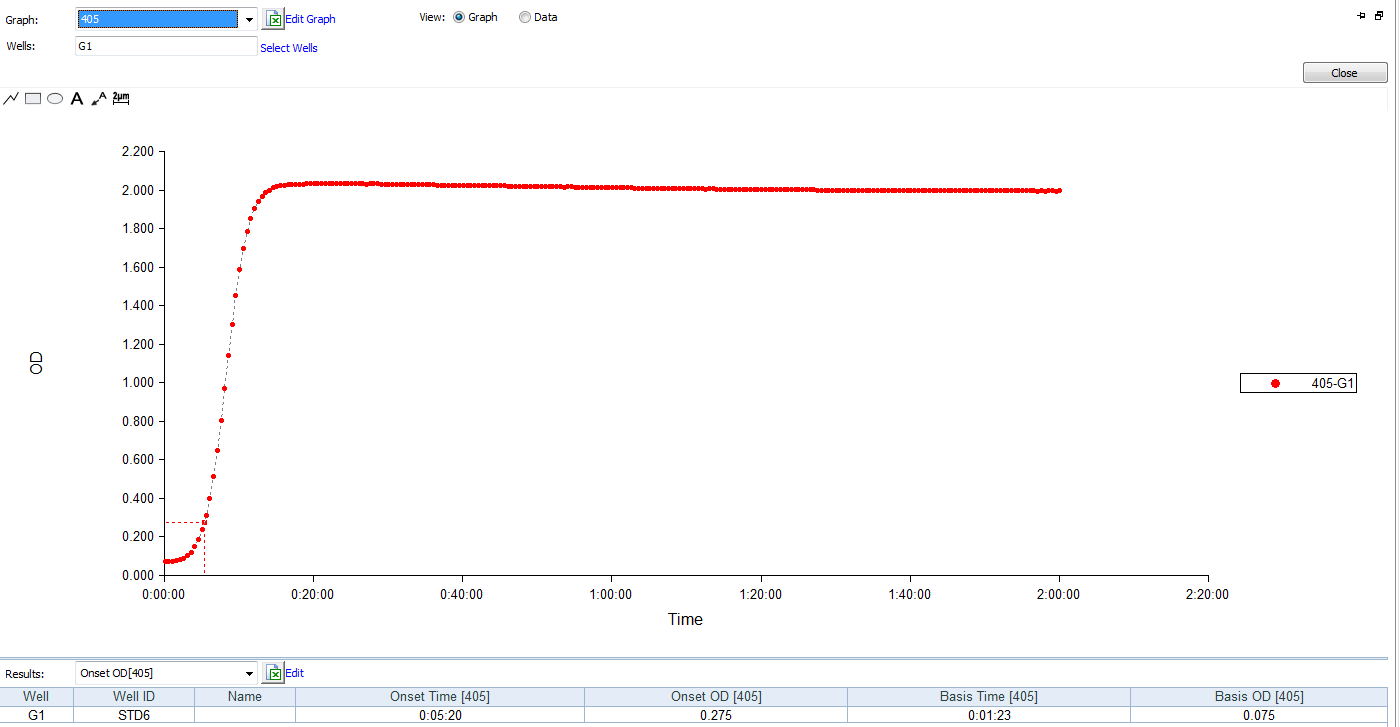Pick the rectangle annotation tool
Screen dimensions: 1400x727
tap(33, 98)
